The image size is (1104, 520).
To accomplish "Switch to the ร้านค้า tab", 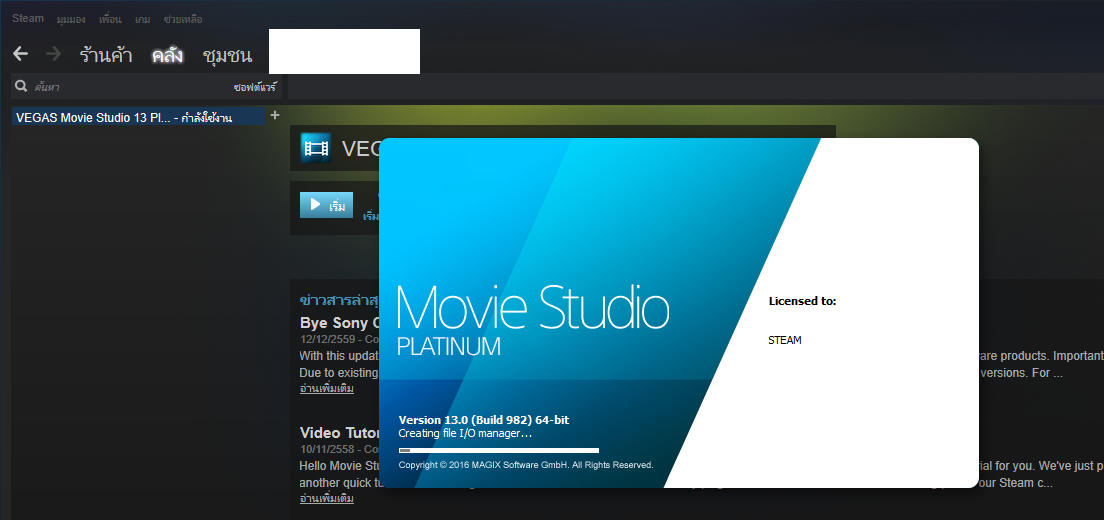I will [106, 55].
